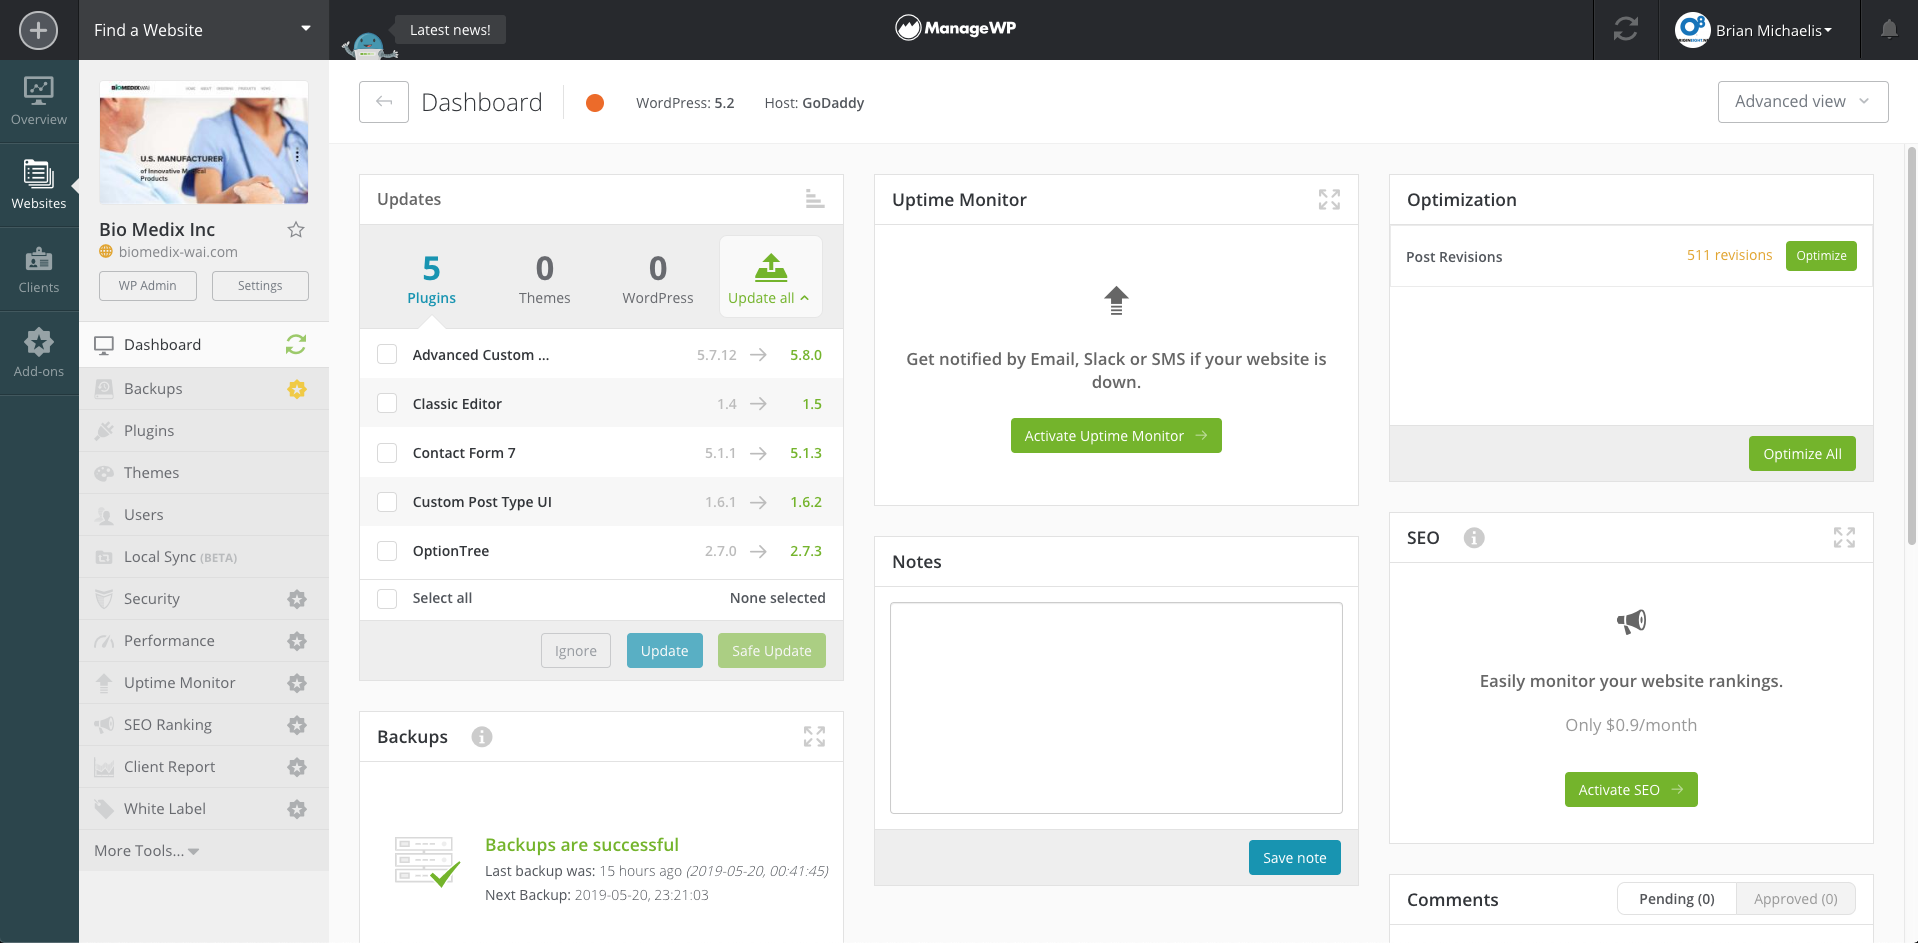The width and height of the screenshot is (1918, 943).
Task: Star the Bio Medix Inc website
Action: [296, 230]
